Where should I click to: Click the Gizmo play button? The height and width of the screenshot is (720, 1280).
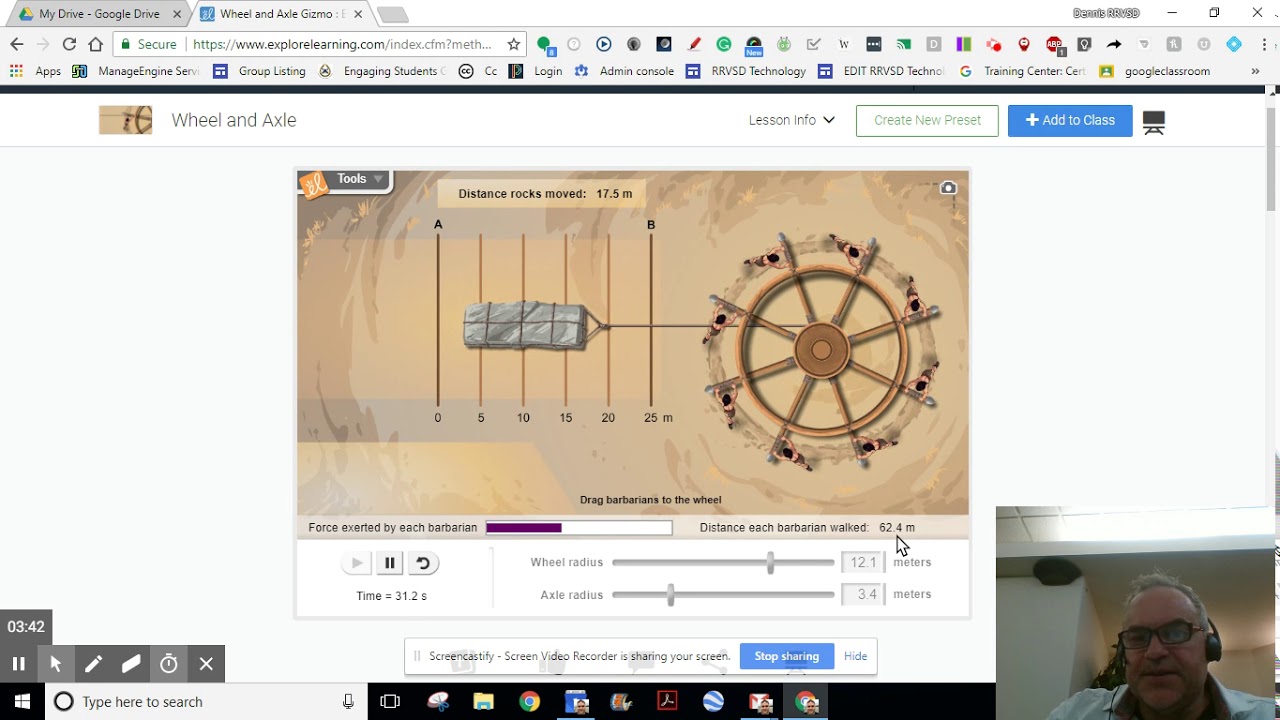click(x=356, y=563)
